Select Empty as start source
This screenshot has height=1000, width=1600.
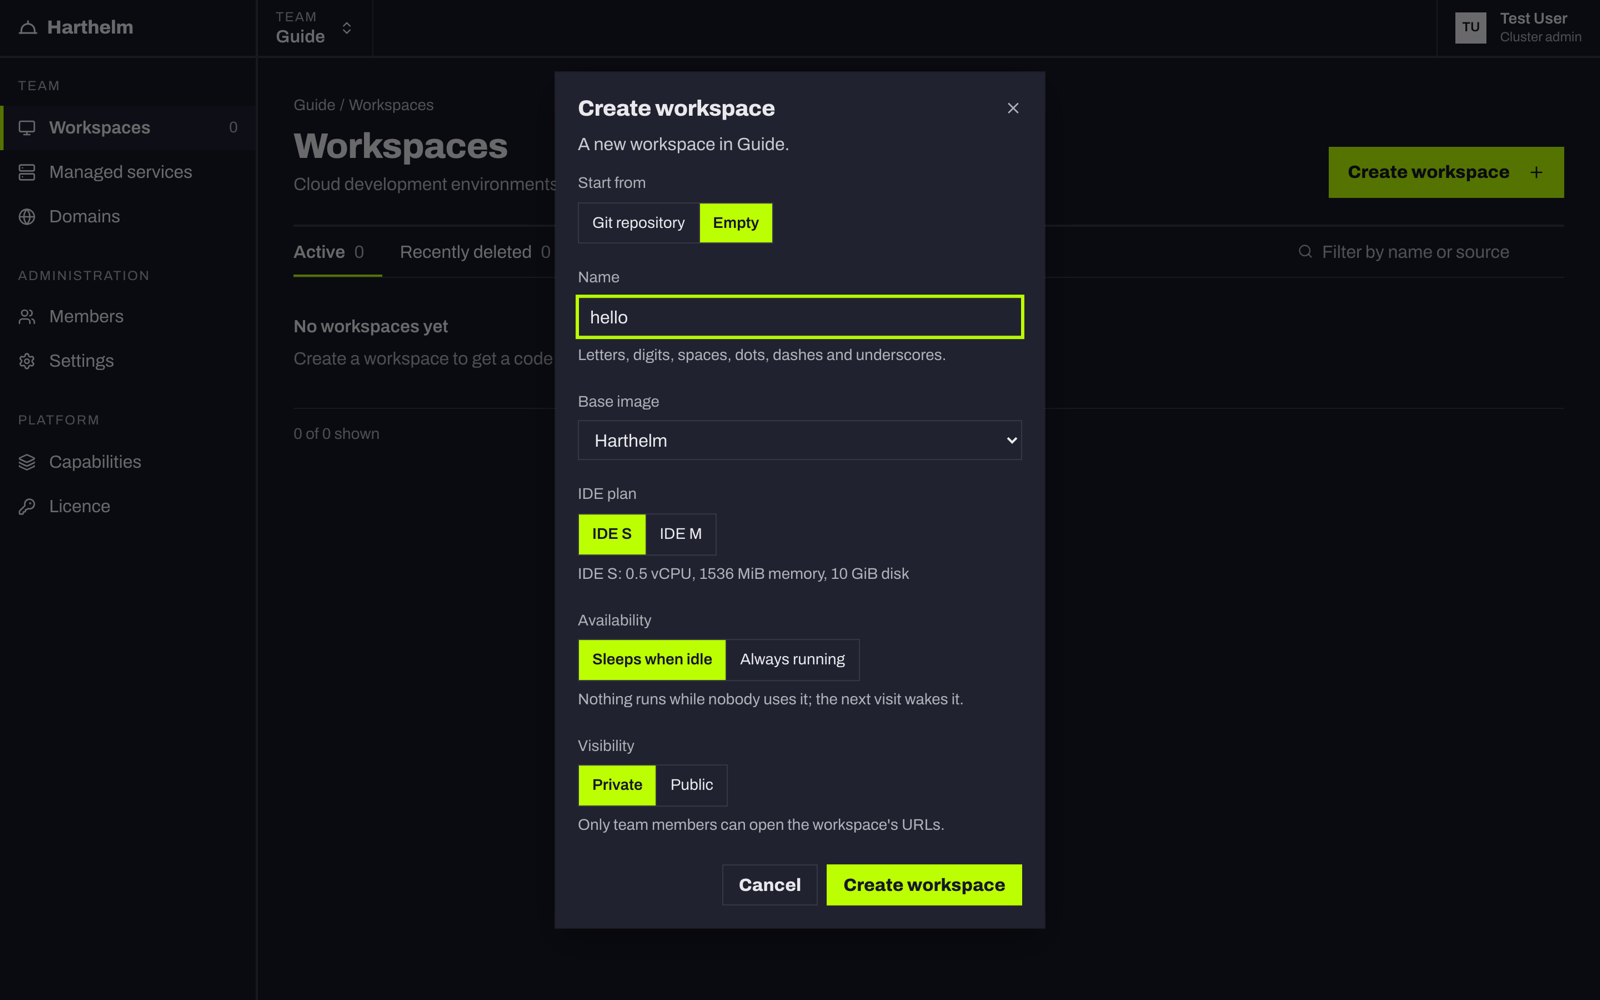coord(736,223)
